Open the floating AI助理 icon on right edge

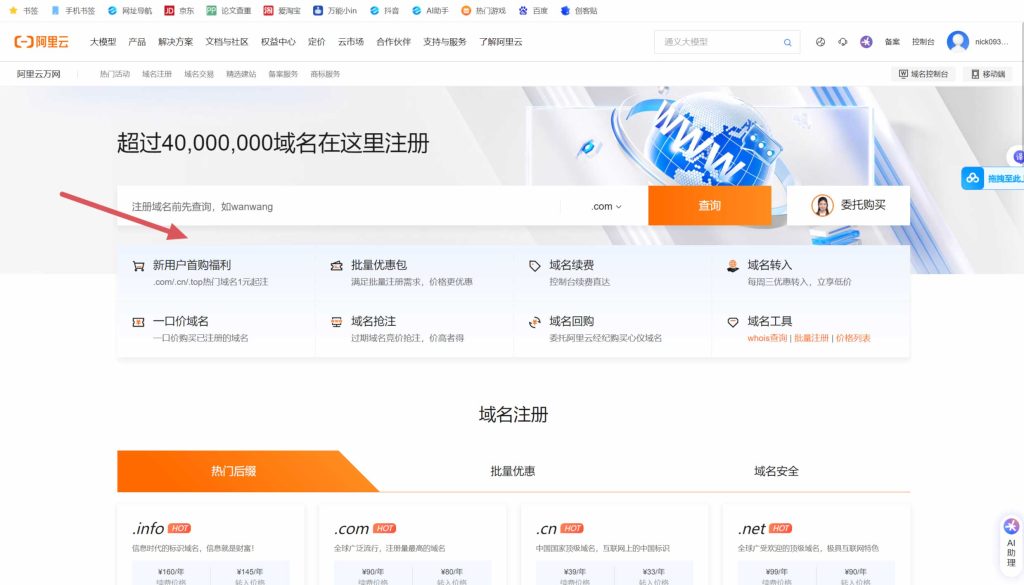(x=1011, y=541)
